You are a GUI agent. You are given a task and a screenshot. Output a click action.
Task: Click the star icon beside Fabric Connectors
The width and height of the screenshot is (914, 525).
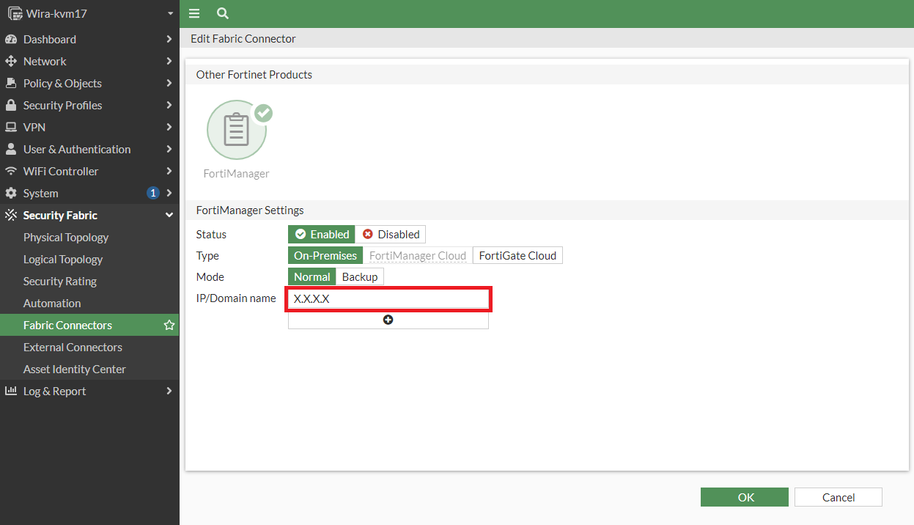[169, 326]
